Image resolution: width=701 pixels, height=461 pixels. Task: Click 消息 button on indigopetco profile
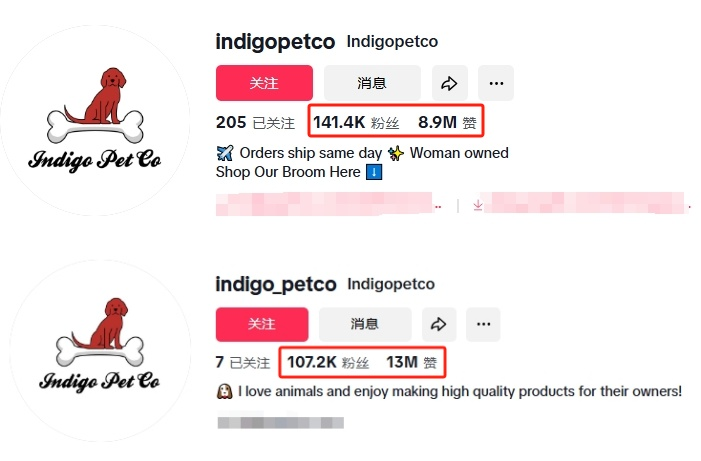pos(371,83)
